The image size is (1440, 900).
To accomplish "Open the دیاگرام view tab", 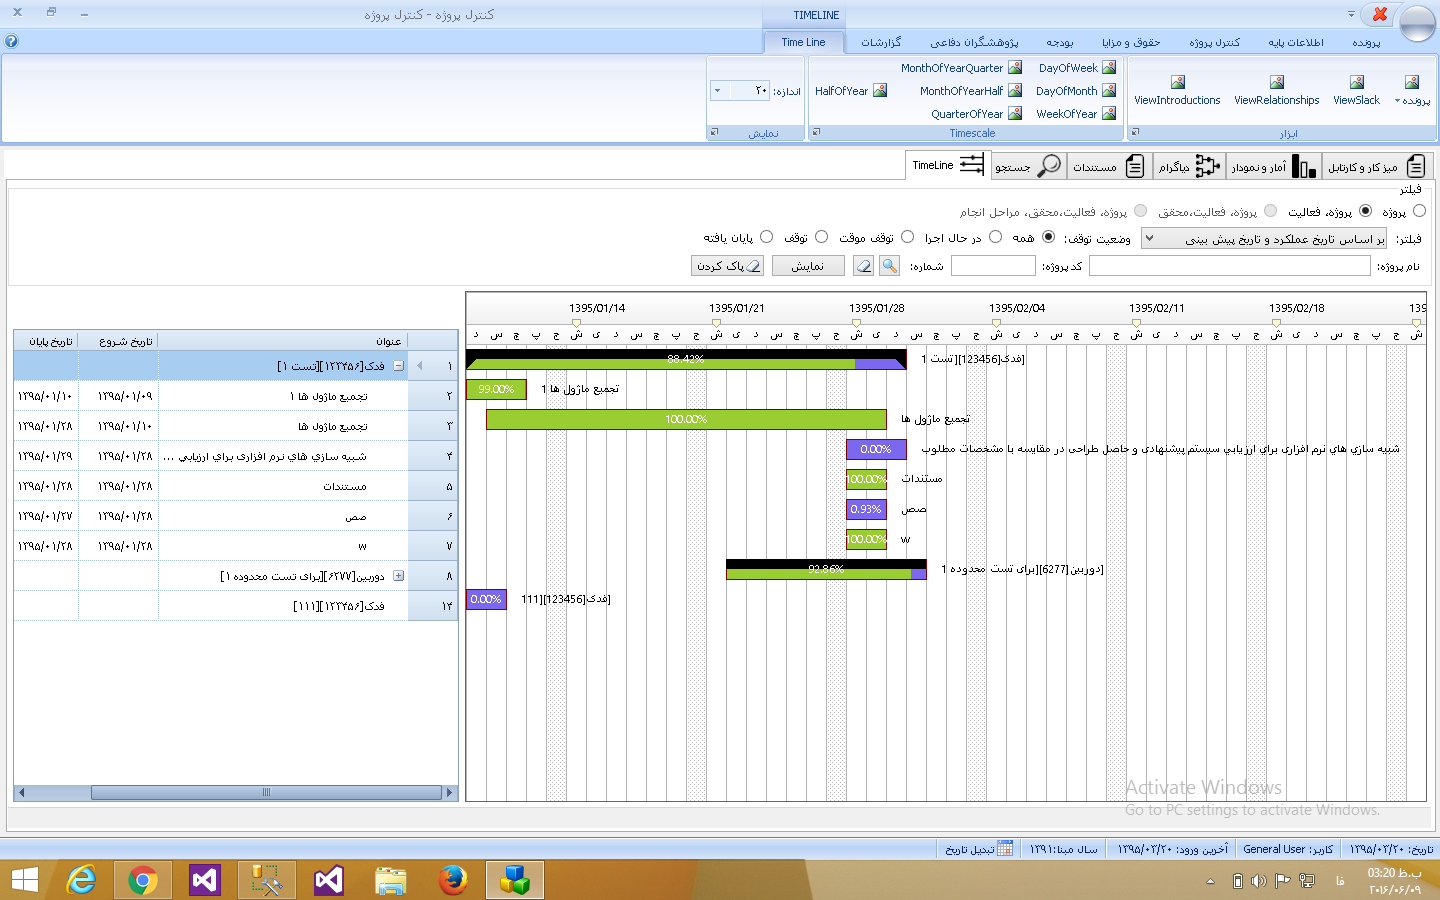I will pyautogui.click(x=1188, y=166).
